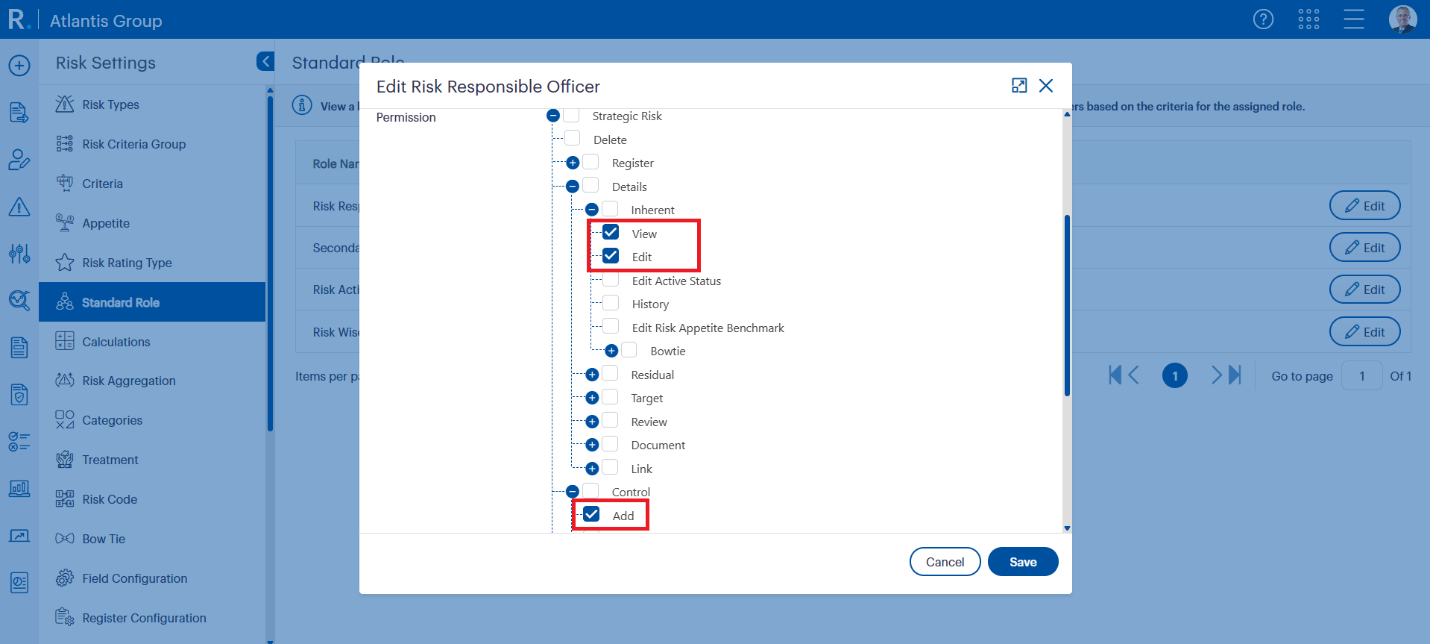Expand the Bowtie tree node

coord(611,351)
